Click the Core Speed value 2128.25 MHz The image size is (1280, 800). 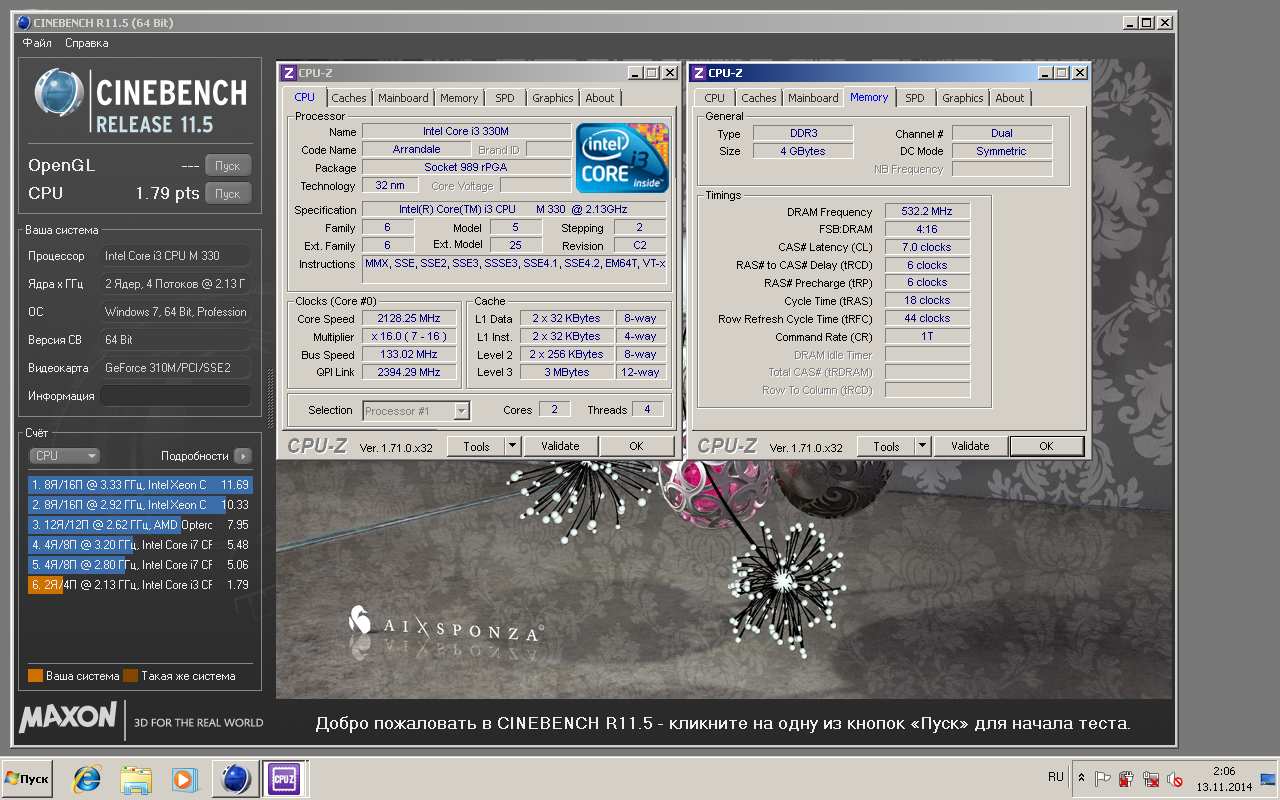click(410, 319)
